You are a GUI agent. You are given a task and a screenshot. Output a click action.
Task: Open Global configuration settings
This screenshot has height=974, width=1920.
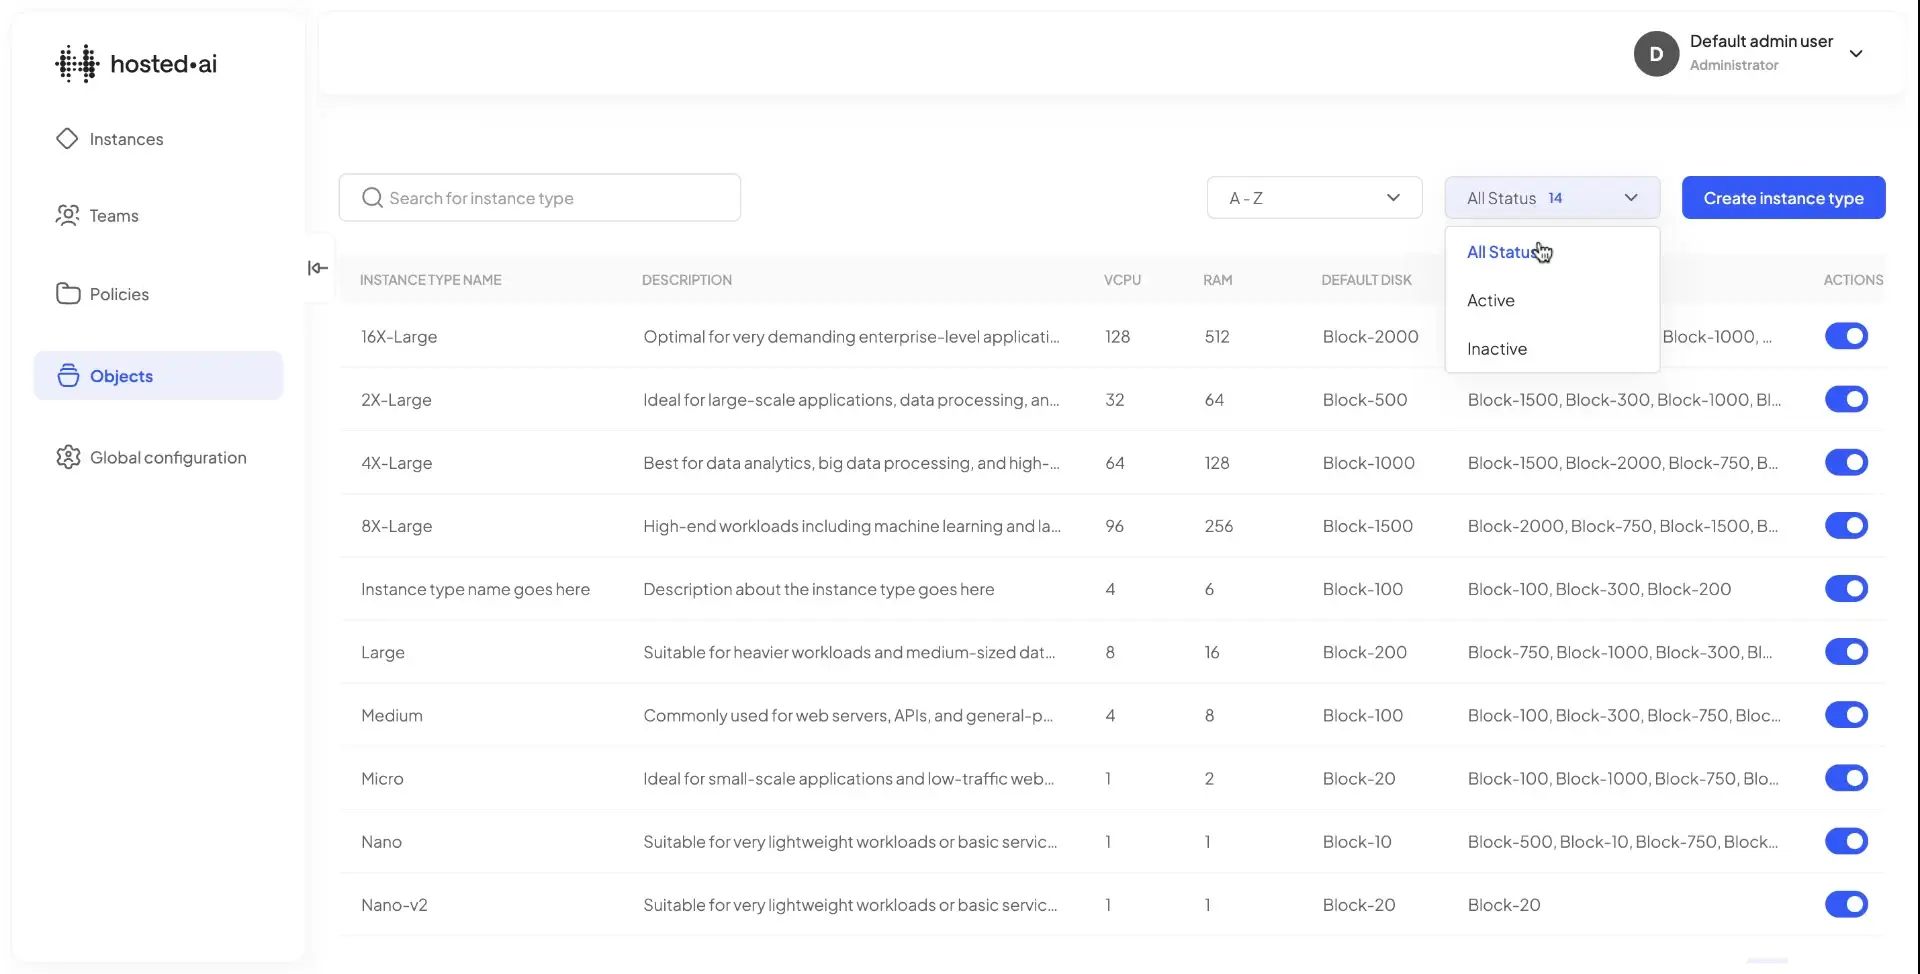(x=168, y=457)
